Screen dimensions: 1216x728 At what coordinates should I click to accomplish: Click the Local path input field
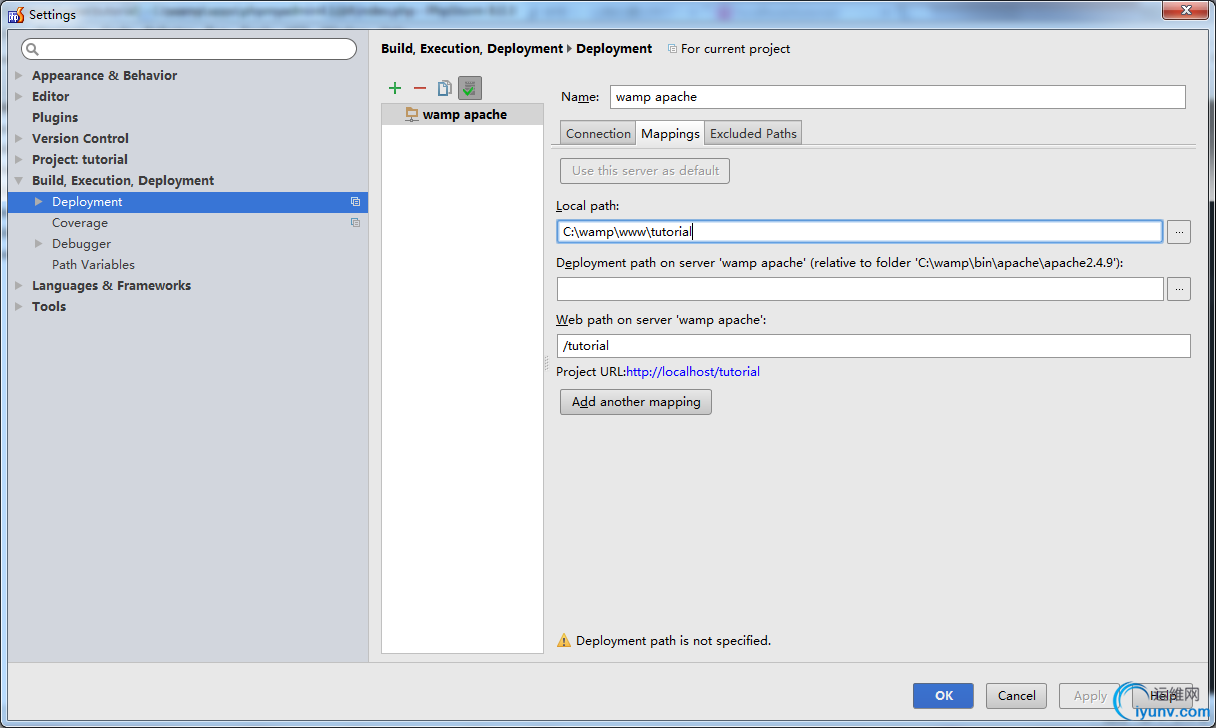[x=859, y=232]
